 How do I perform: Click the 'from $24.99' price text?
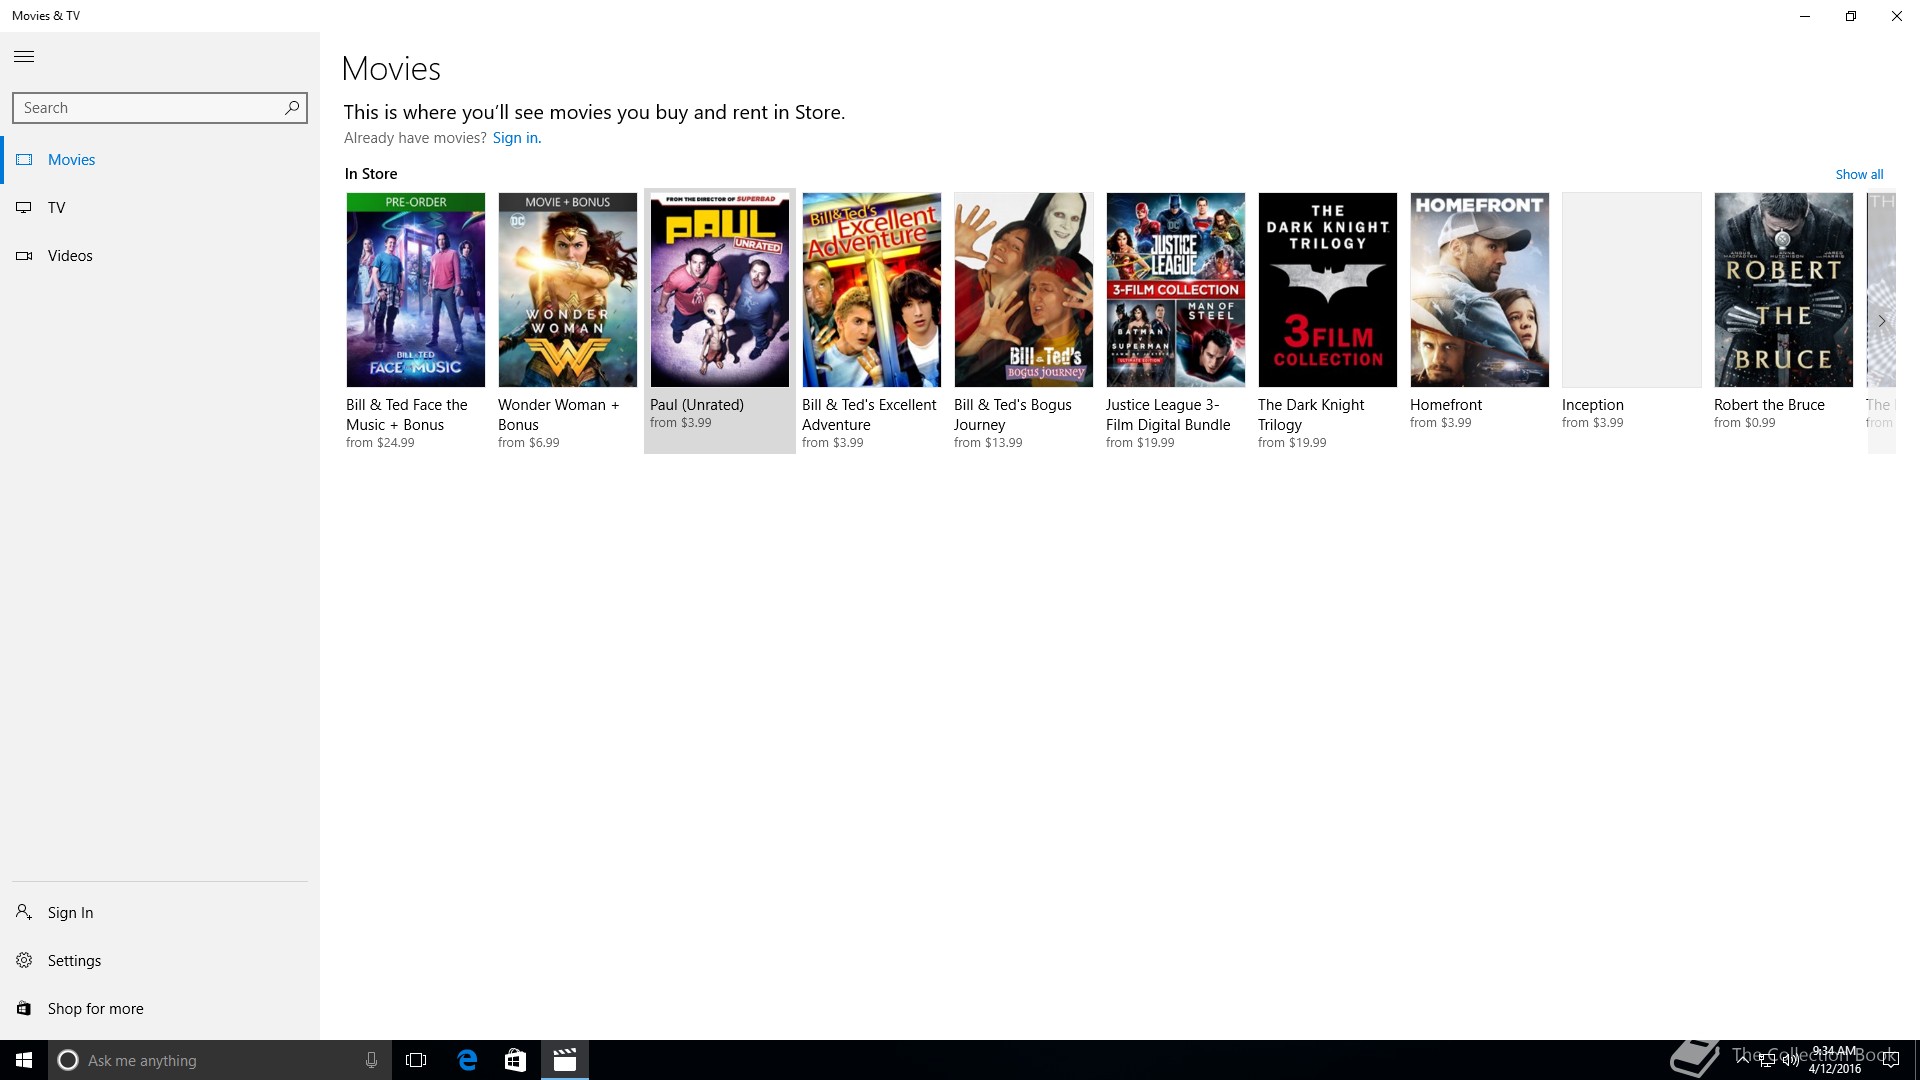380,443
